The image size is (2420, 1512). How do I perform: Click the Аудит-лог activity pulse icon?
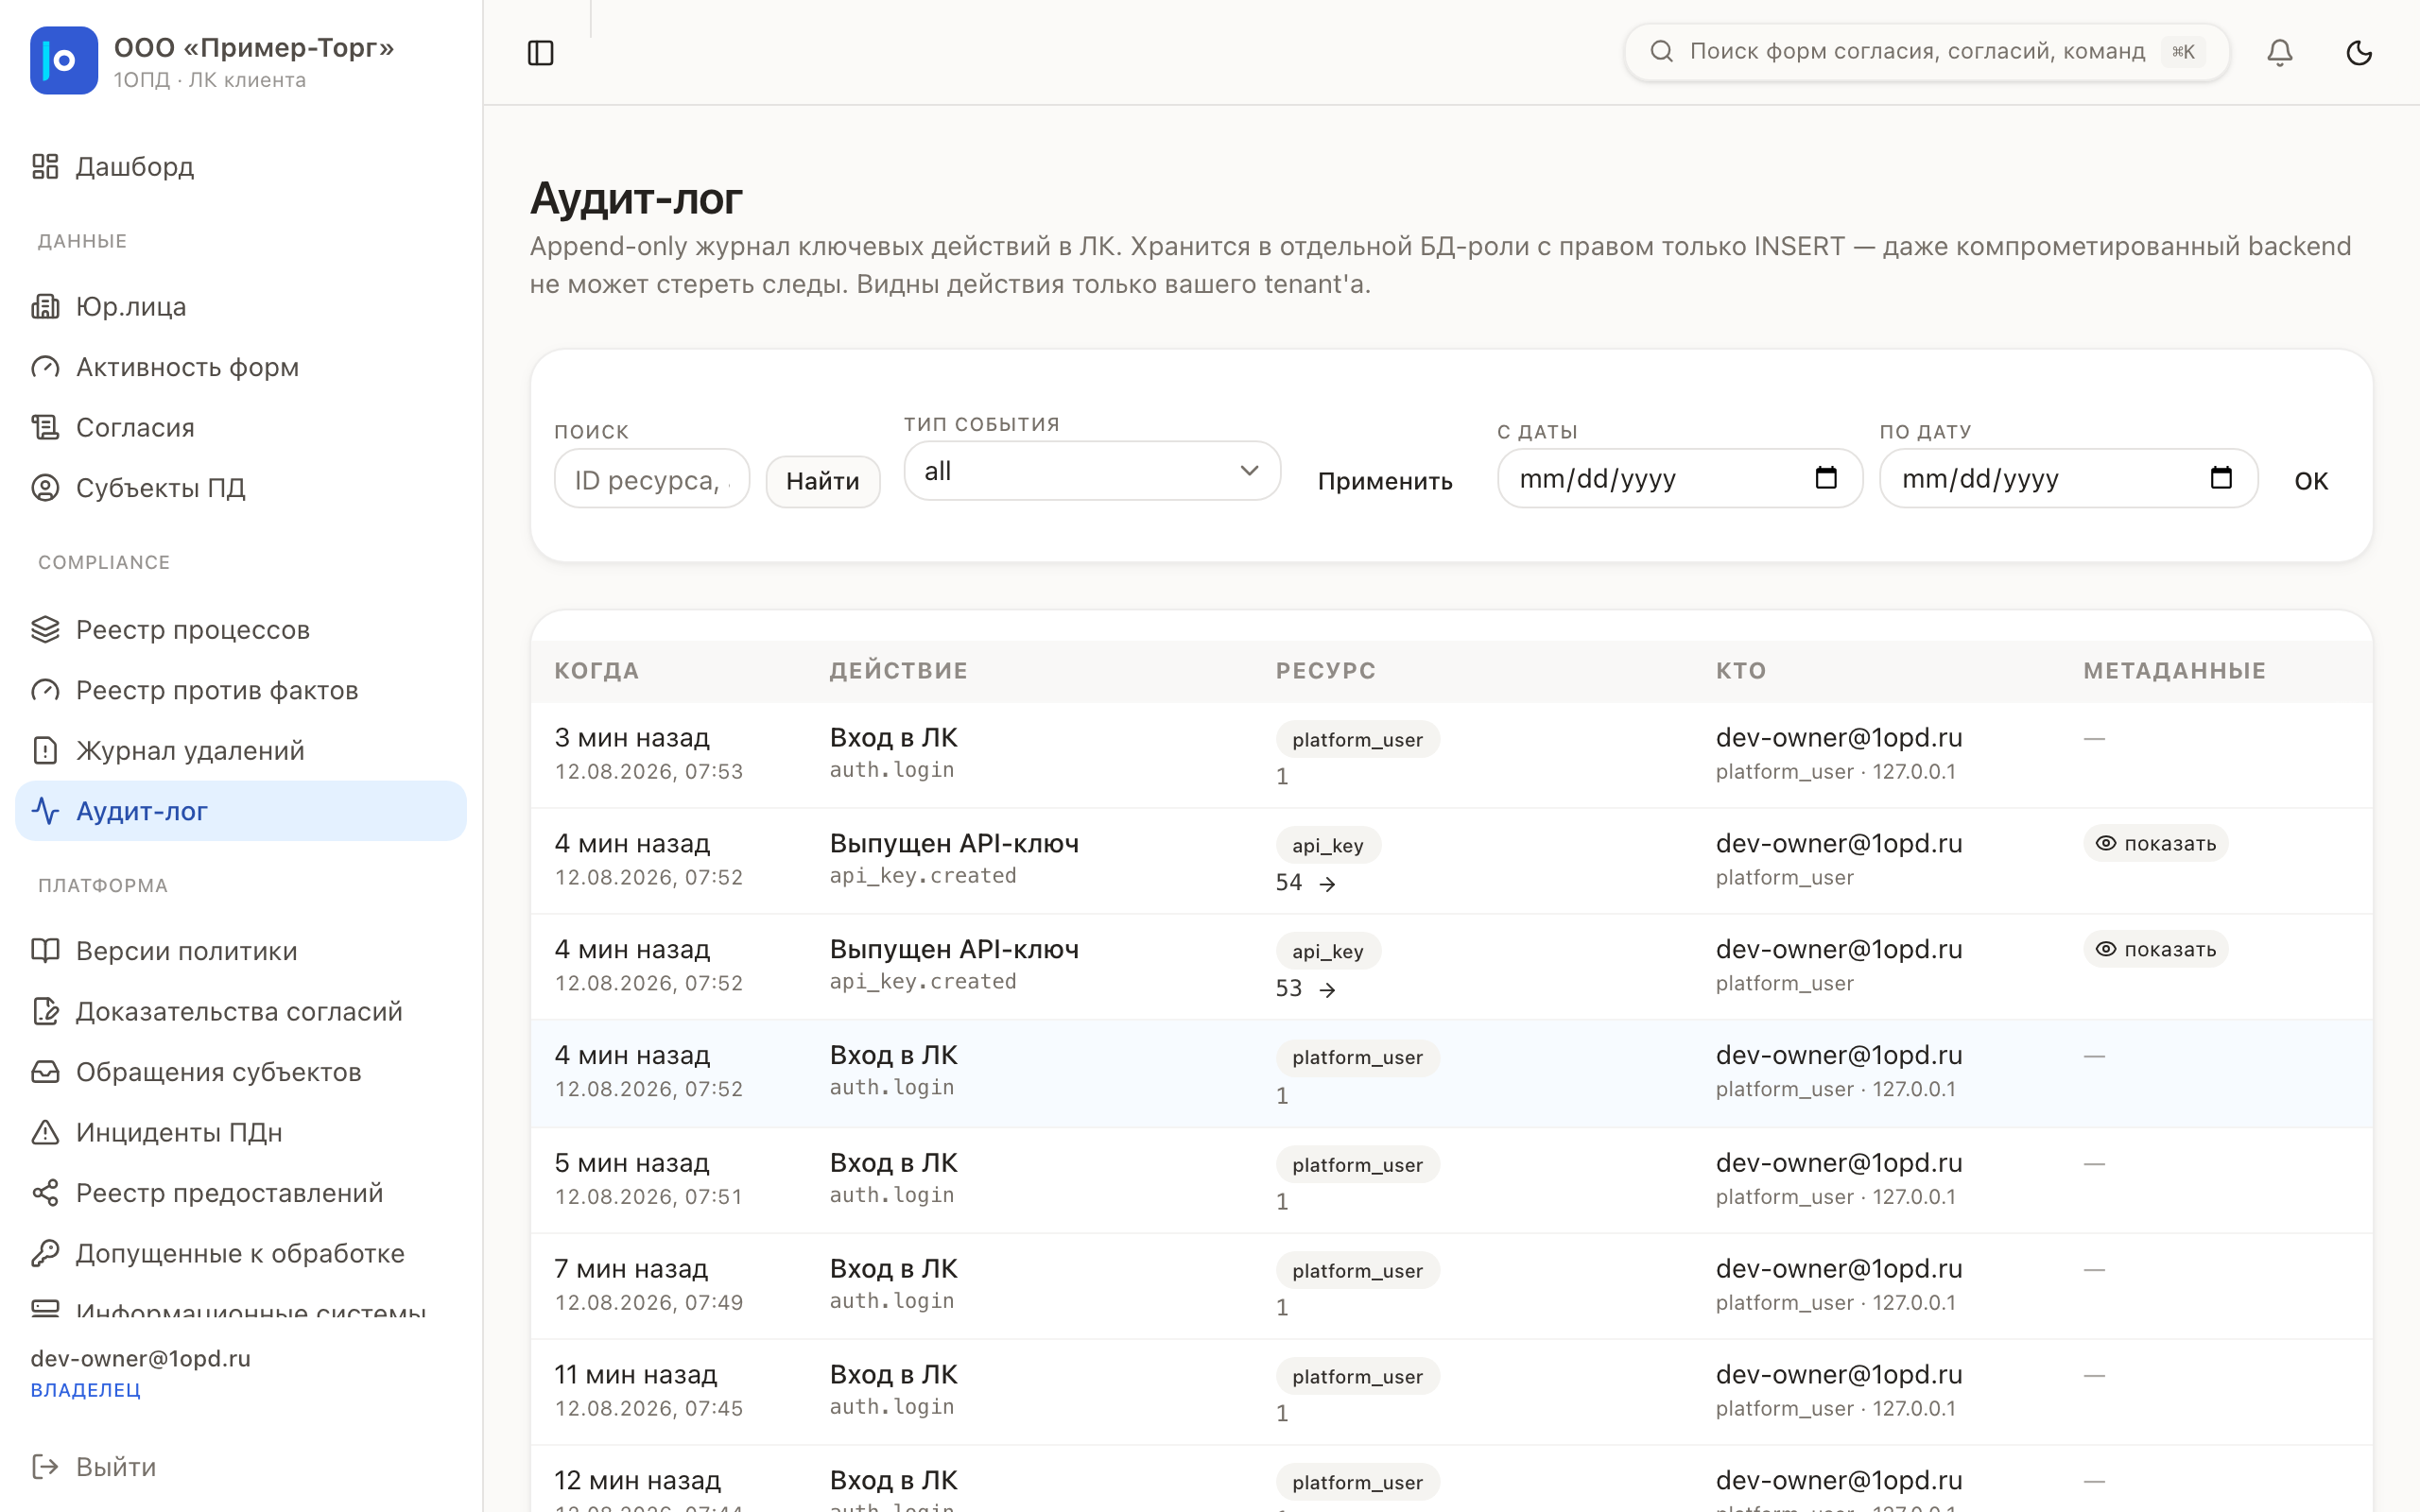[45, 811]
